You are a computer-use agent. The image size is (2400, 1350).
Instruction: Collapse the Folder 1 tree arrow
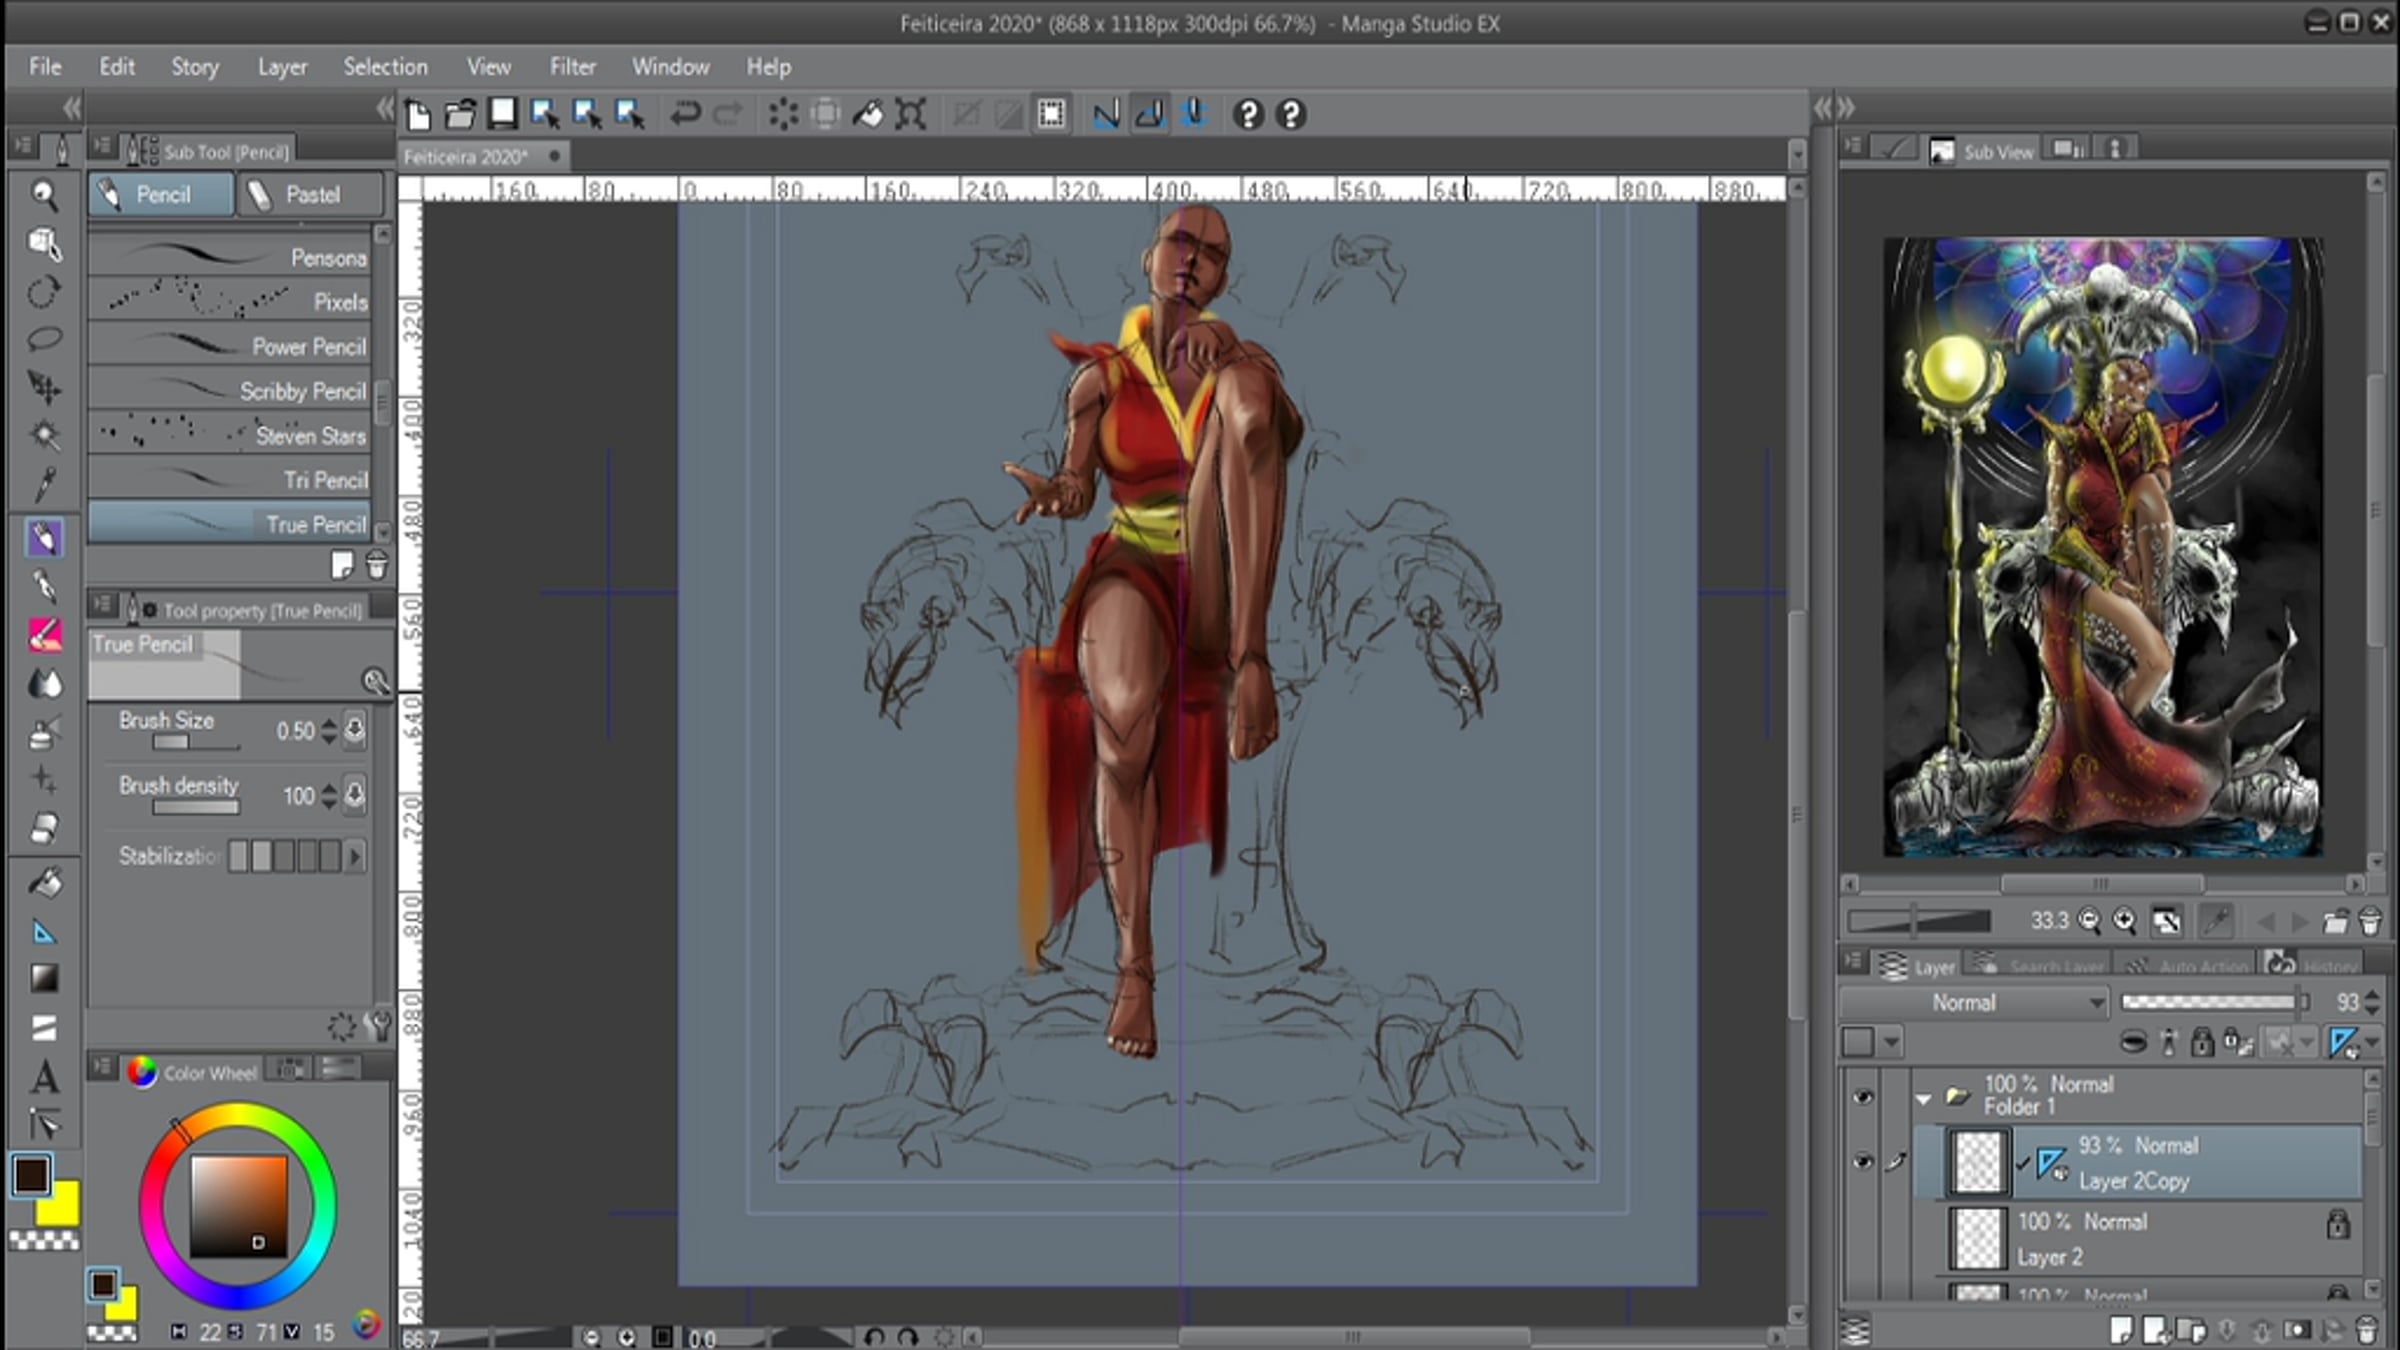tap(1923, 1099)
